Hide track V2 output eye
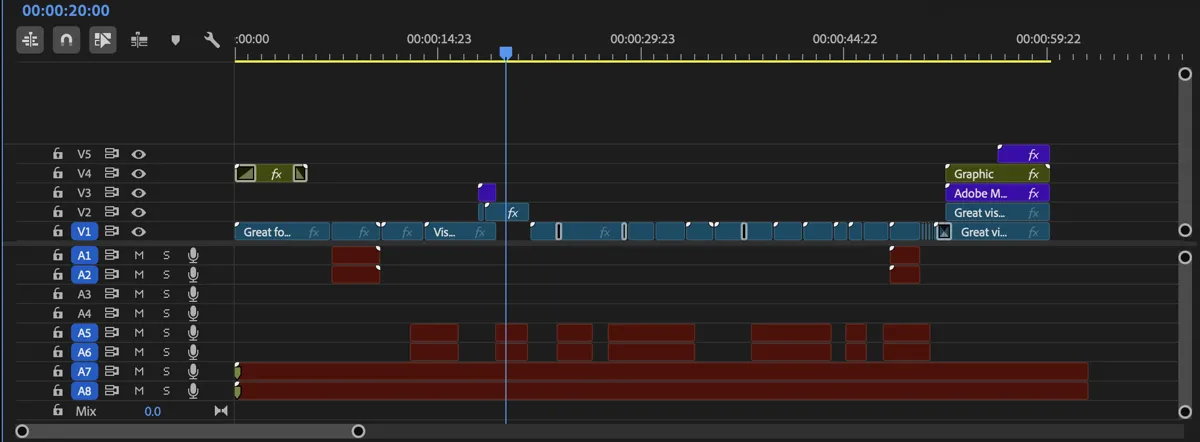Image resolution: width=1200 pixels, height=442 pixels. pyautogui.click(x=139, y=212)
